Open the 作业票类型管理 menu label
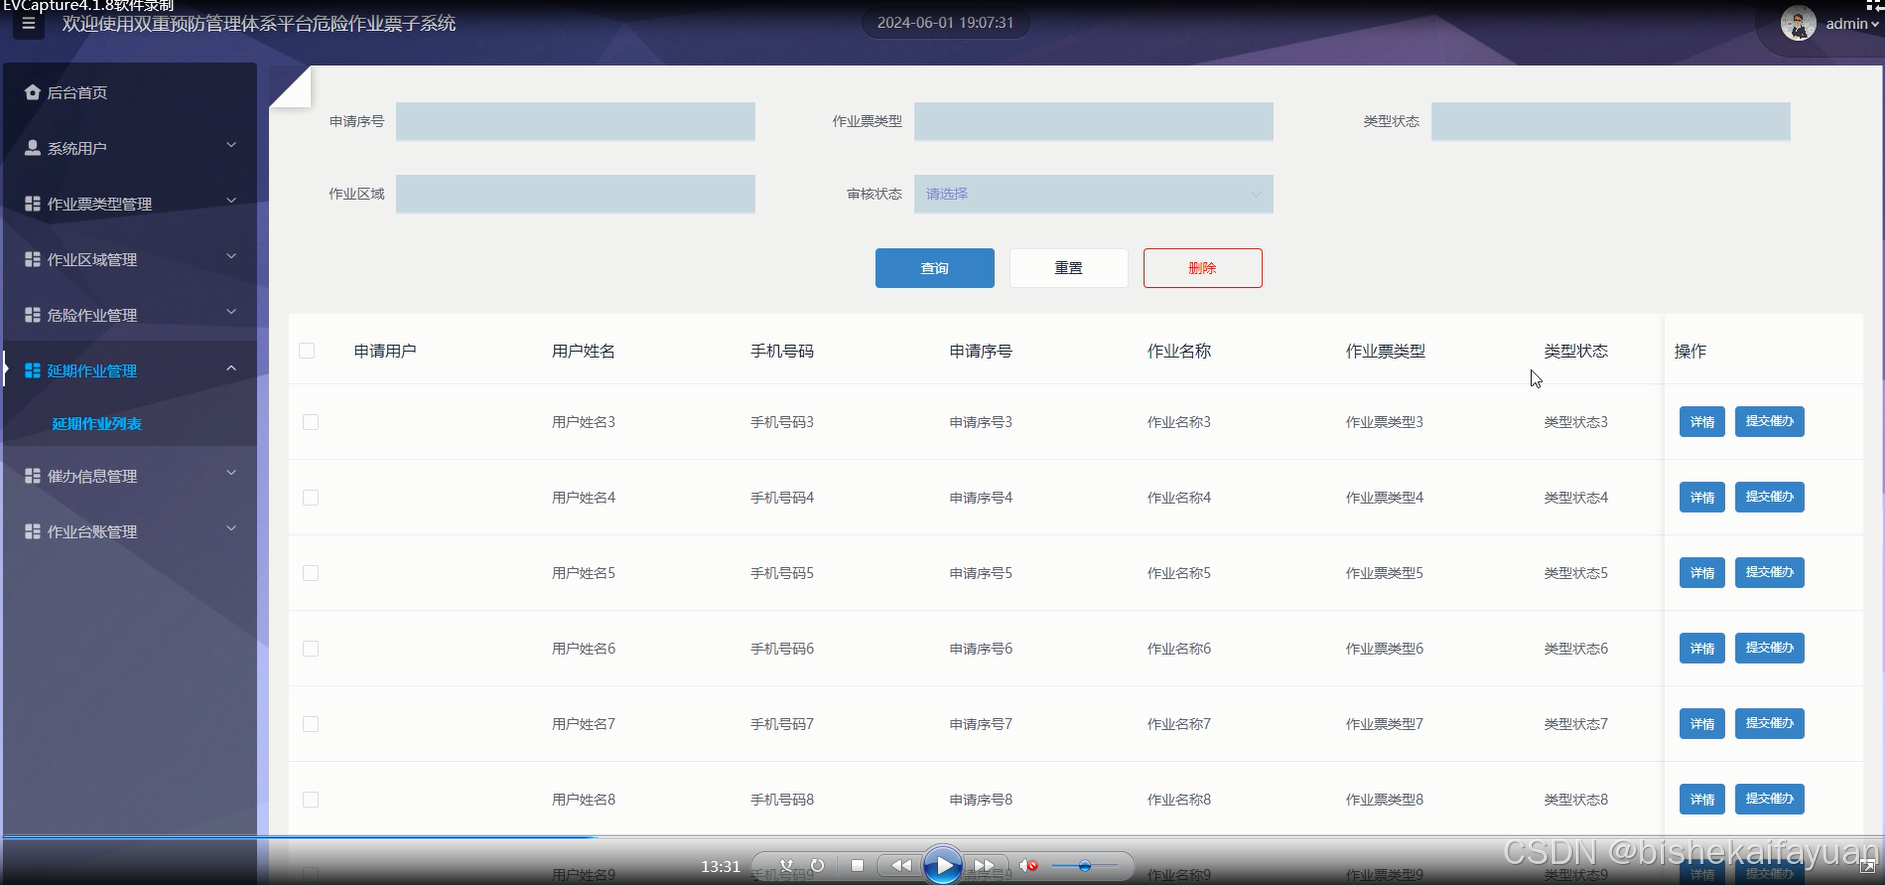This screenshot has height=885, width=1885. 100,204
